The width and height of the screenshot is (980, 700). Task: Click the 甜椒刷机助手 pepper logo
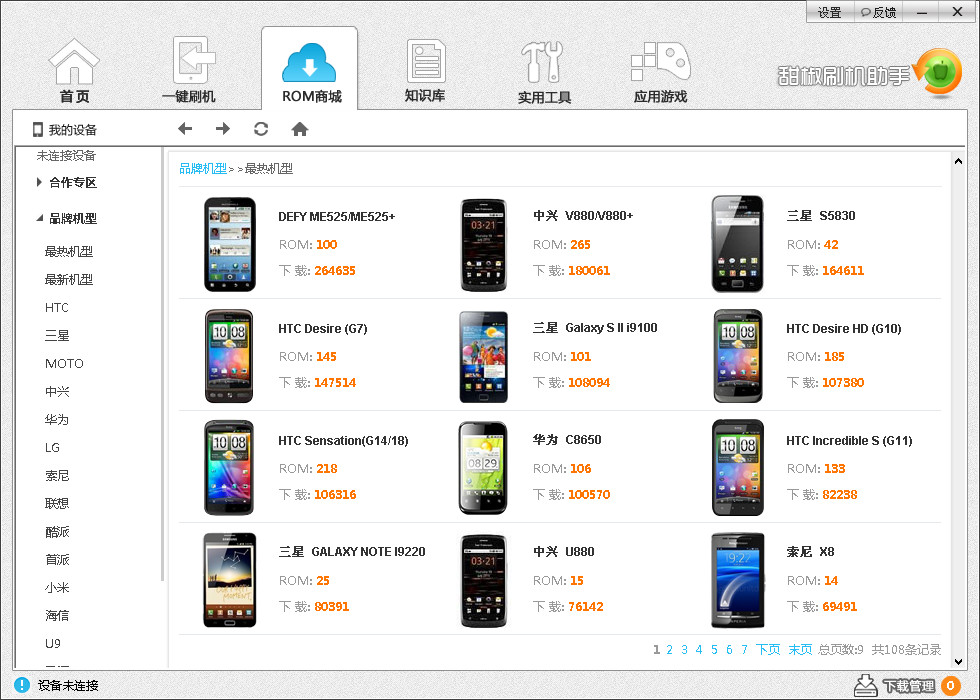pyautogui.click(x=938, y=73)
